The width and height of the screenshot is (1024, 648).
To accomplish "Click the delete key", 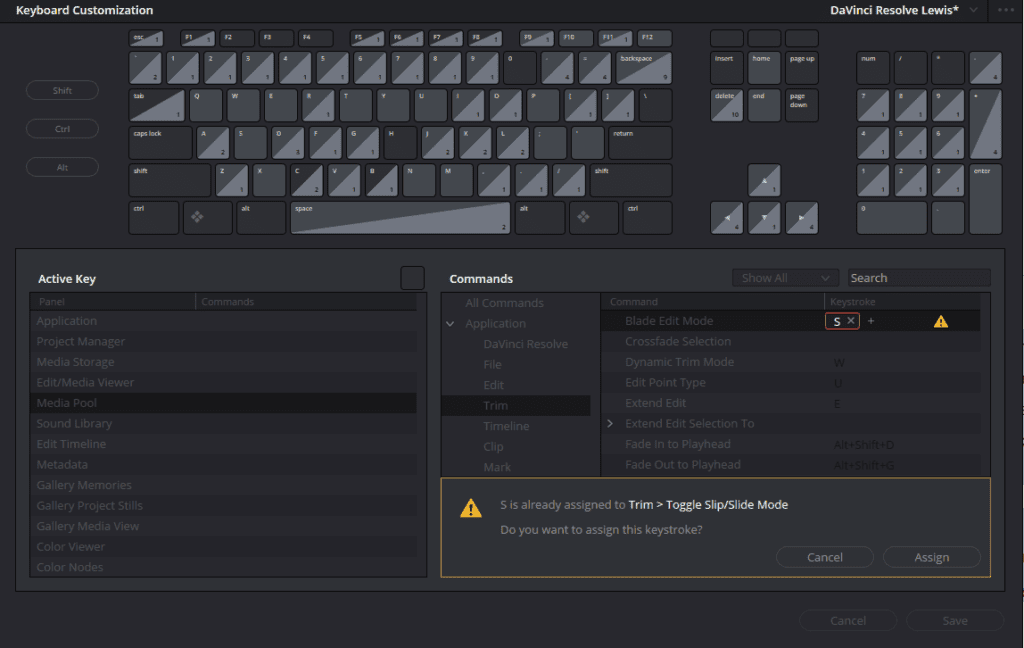I will 727,105.
